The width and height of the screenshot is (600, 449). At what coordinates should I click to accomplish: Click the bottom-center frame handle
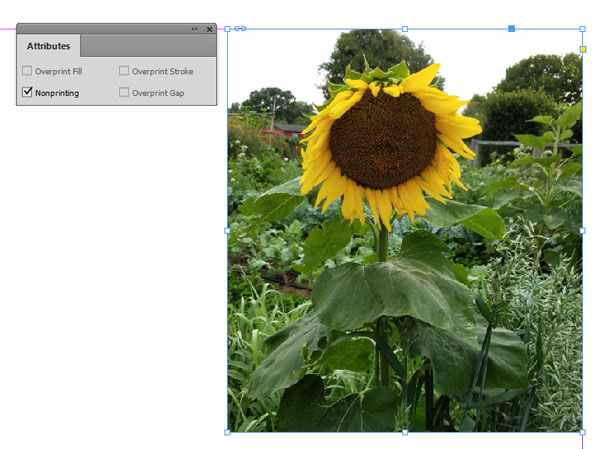coord(405,432)
